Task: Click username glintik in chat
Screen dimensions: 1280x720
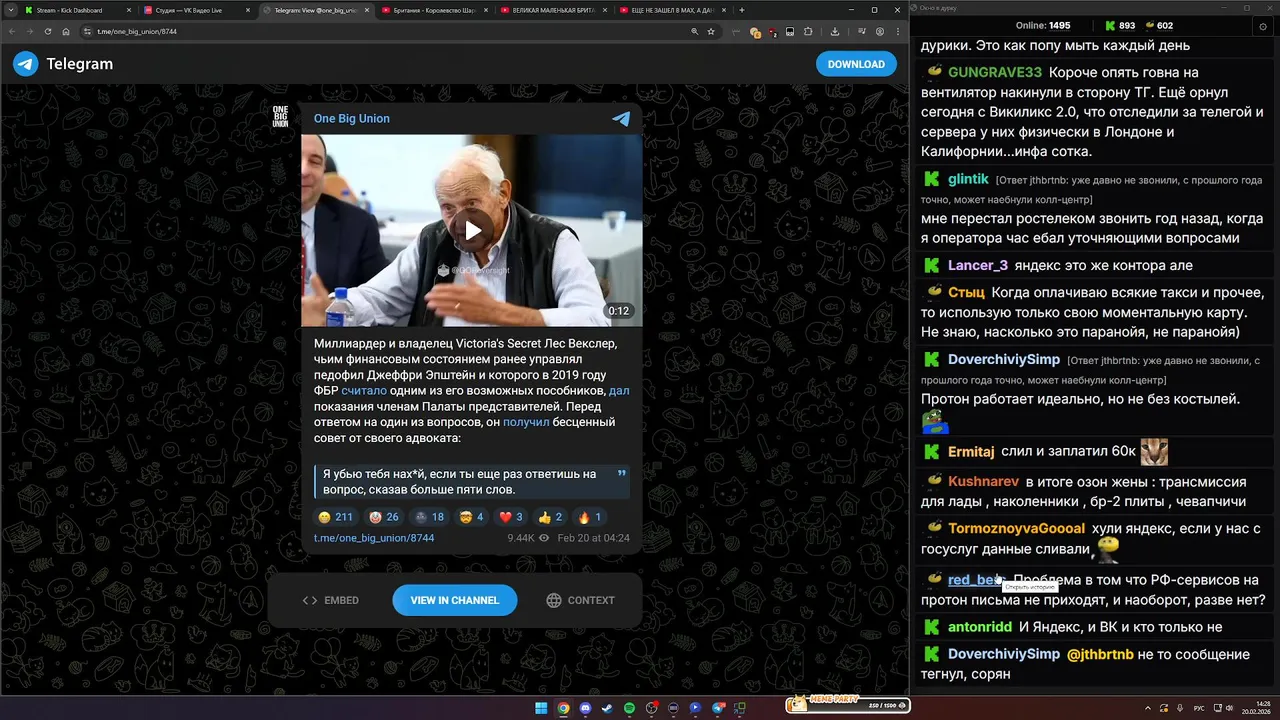Action: click(x=968, y=179)
